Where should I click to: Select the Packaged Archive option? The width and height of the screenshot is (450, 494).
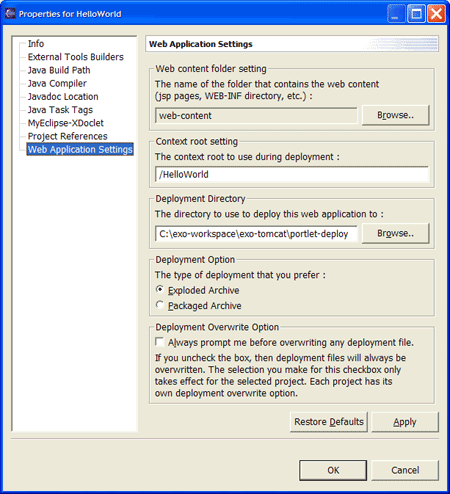tap(199, 306)
